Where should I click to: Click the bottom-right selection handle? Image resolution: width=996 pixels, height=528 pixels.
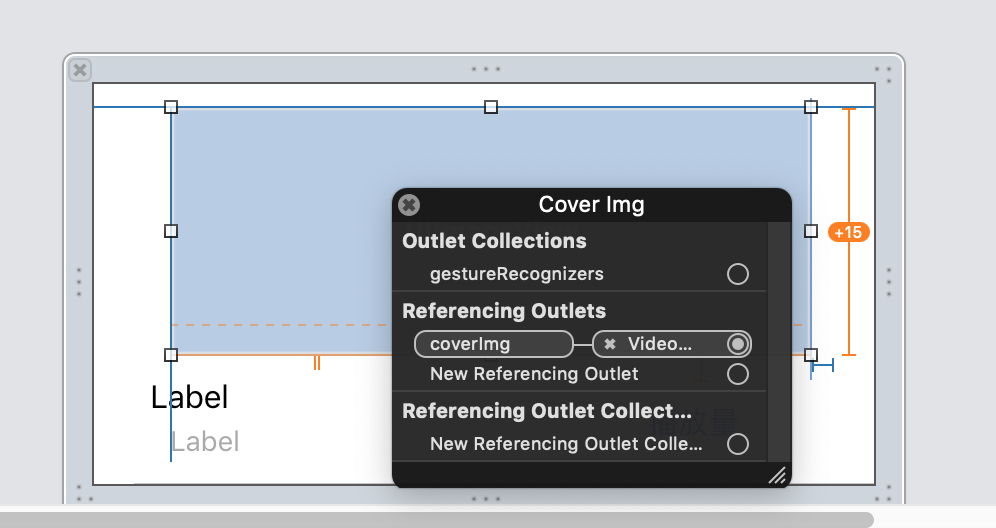811,355
